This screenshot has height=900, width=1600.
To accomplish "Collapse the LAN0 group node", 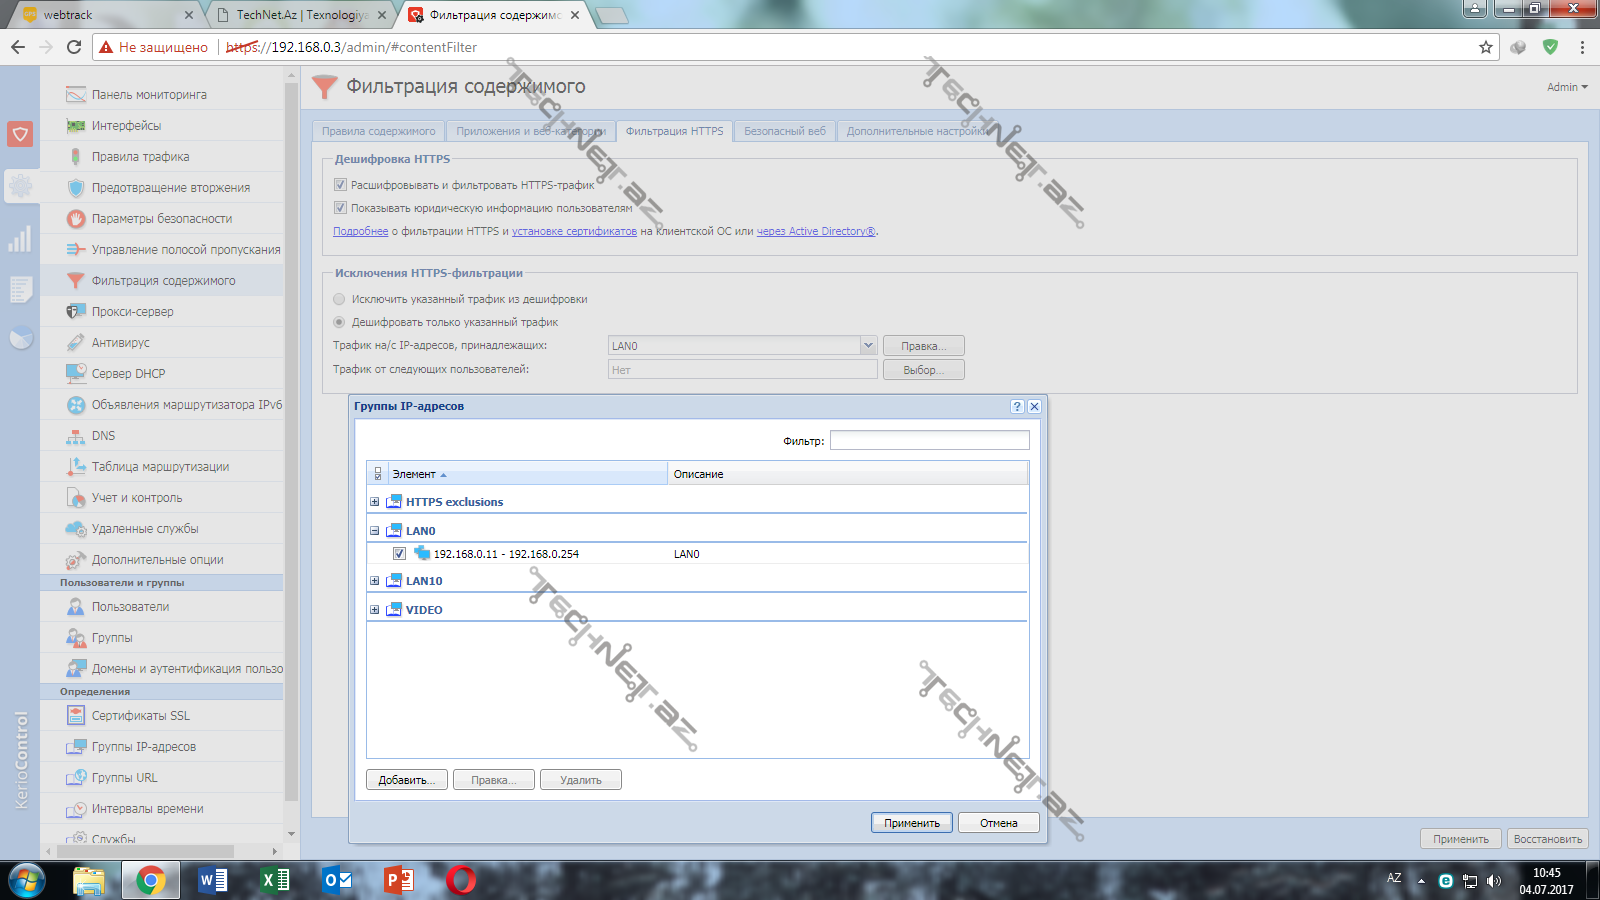I will pos(375,531).
